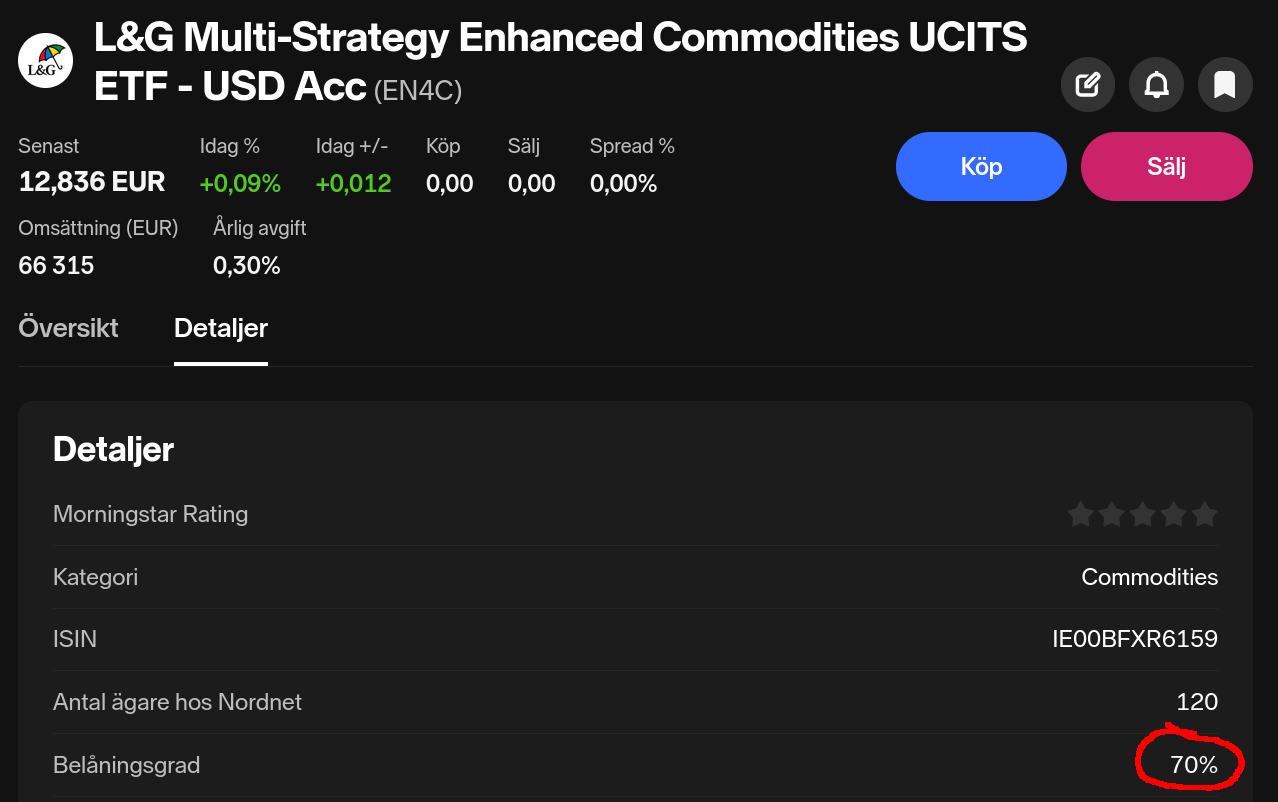Switch to the Översikt tab

coord(68,328)
